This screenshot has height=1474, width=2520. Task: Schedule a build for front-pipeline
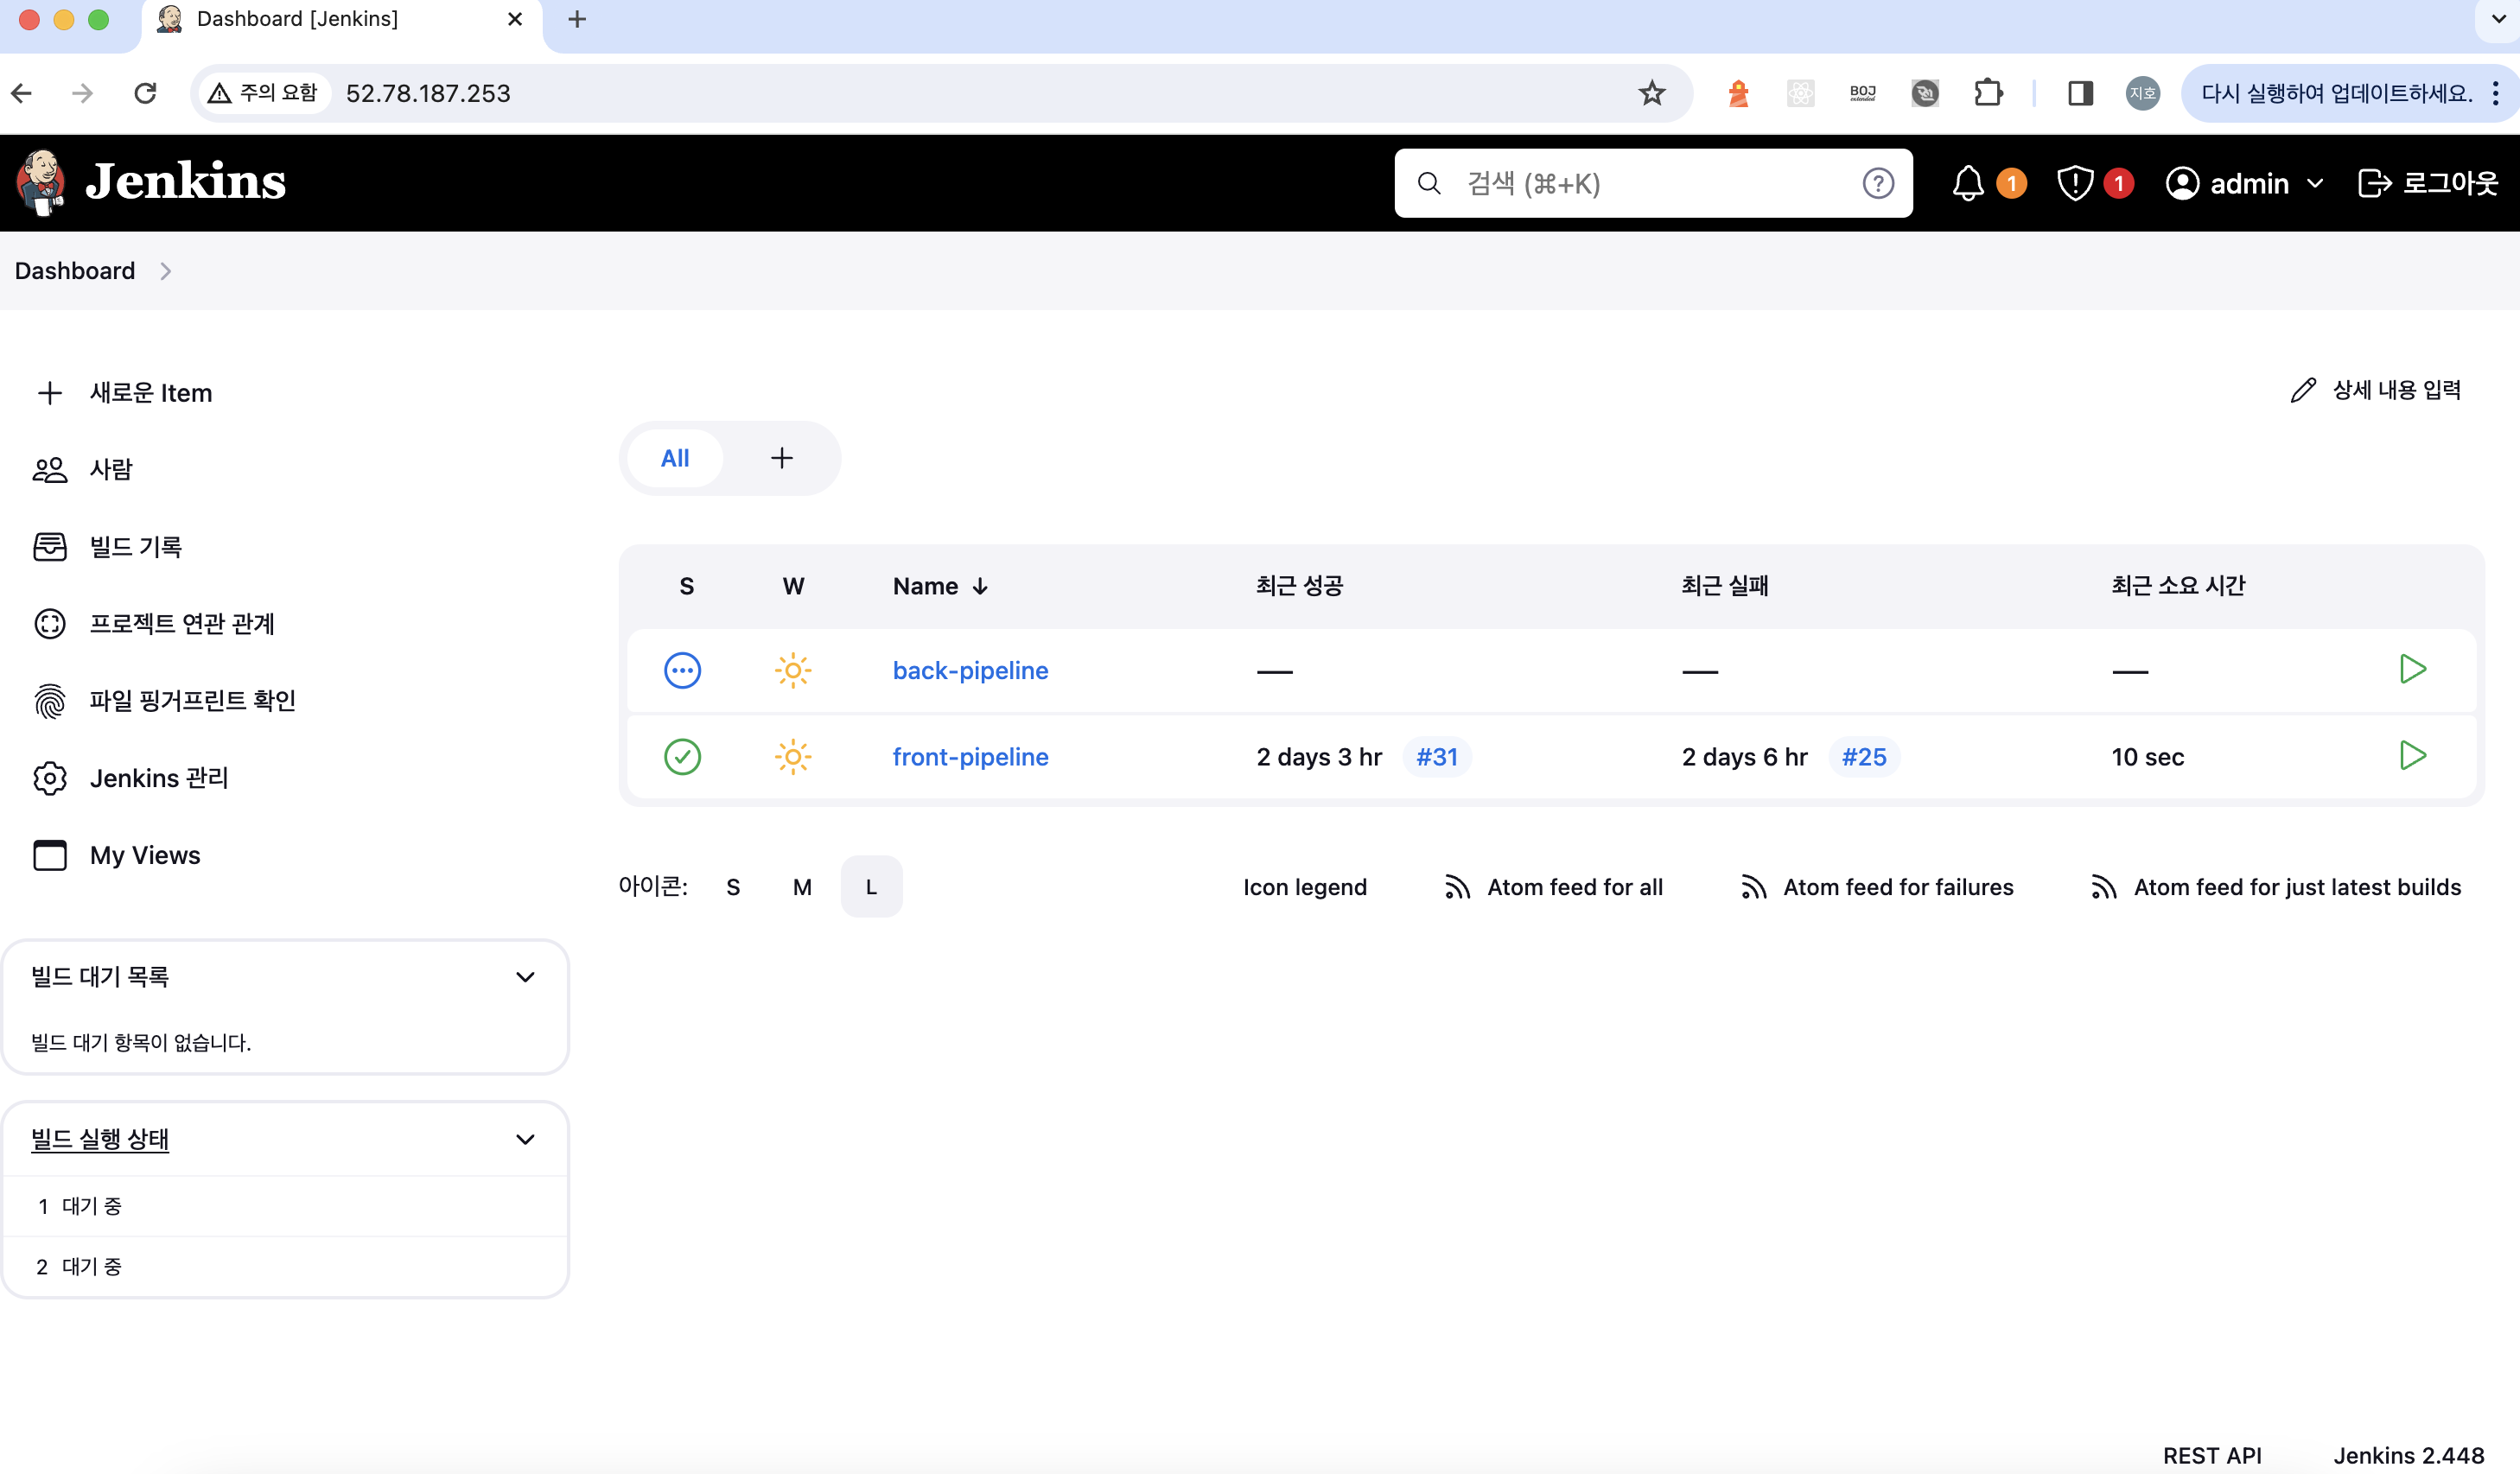(2413, 755)
